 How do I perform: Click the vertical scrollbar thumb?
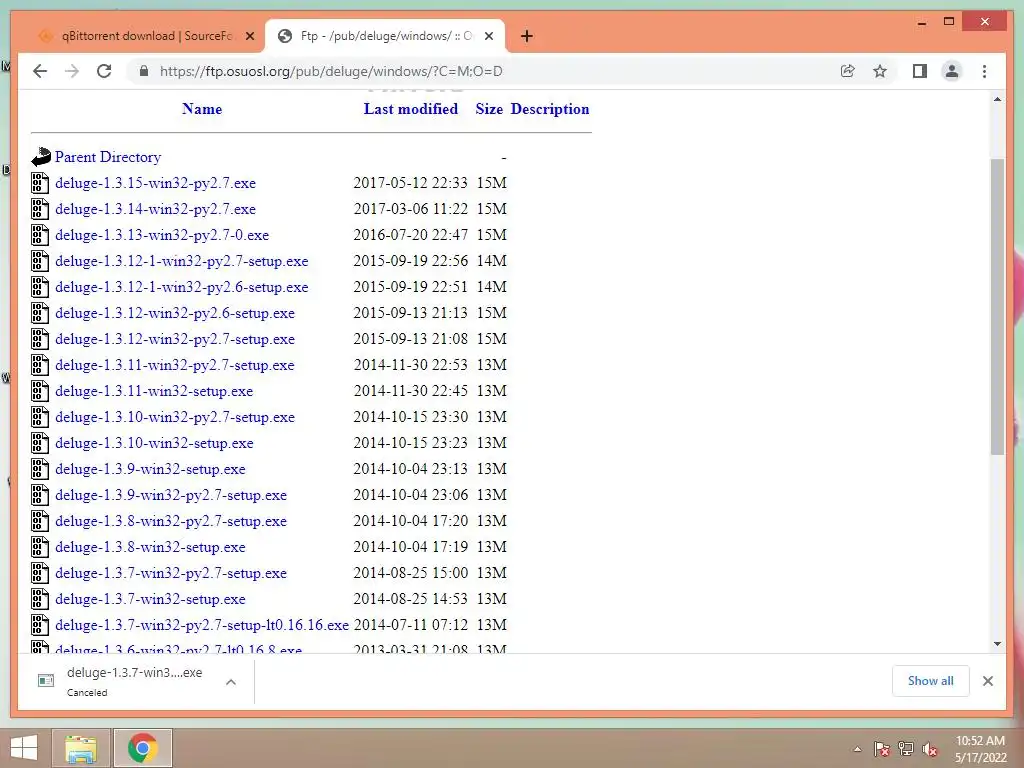click(997, 306)
